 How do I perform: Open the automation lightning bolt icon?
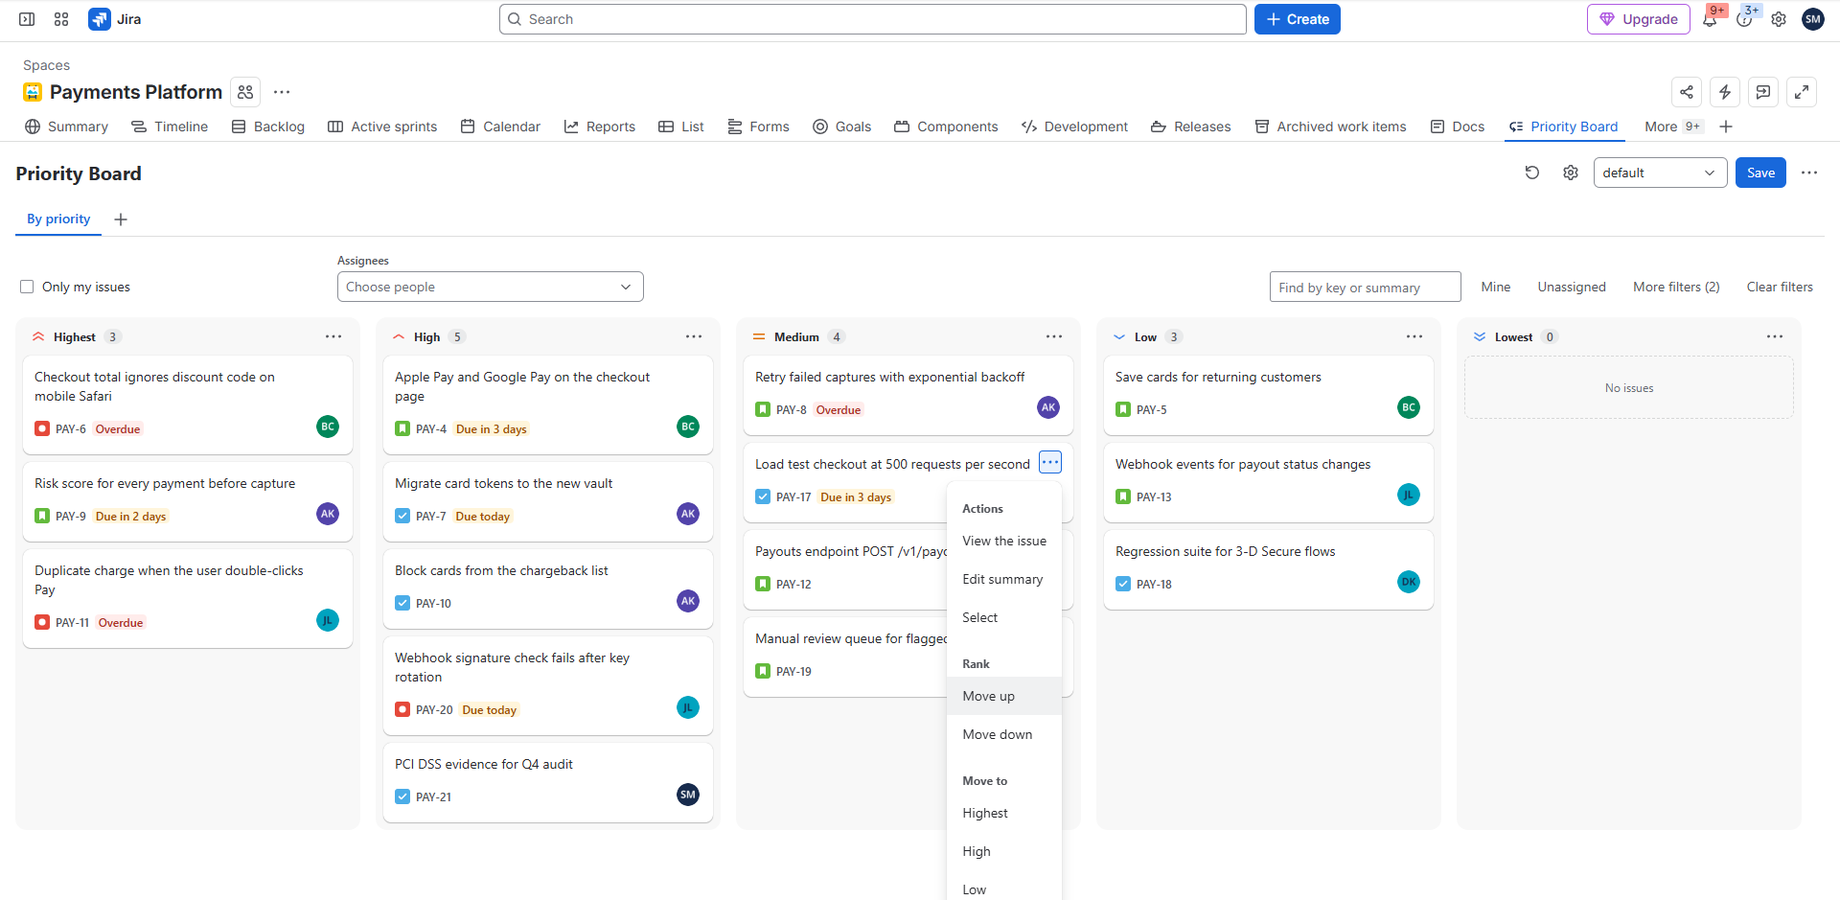(1725, 92)
